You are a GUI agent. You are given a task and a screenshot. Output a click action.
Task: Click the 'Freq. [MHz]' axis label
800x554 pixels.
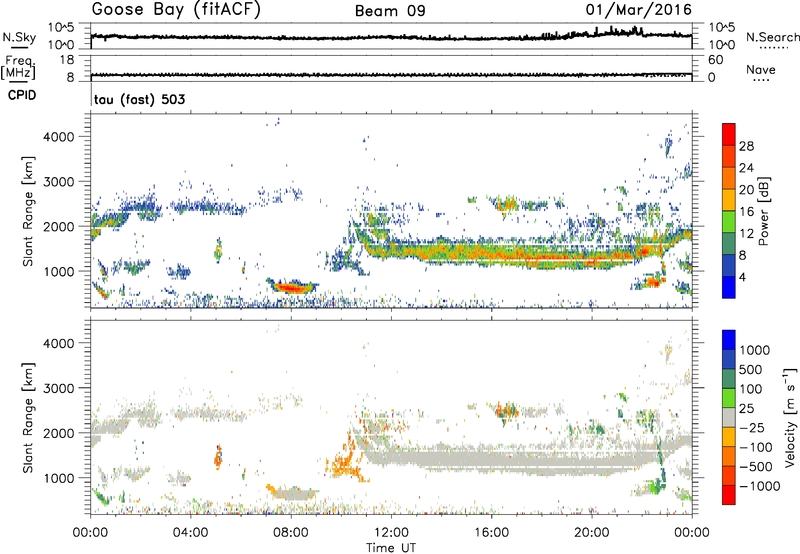click(x=18, y=67)
